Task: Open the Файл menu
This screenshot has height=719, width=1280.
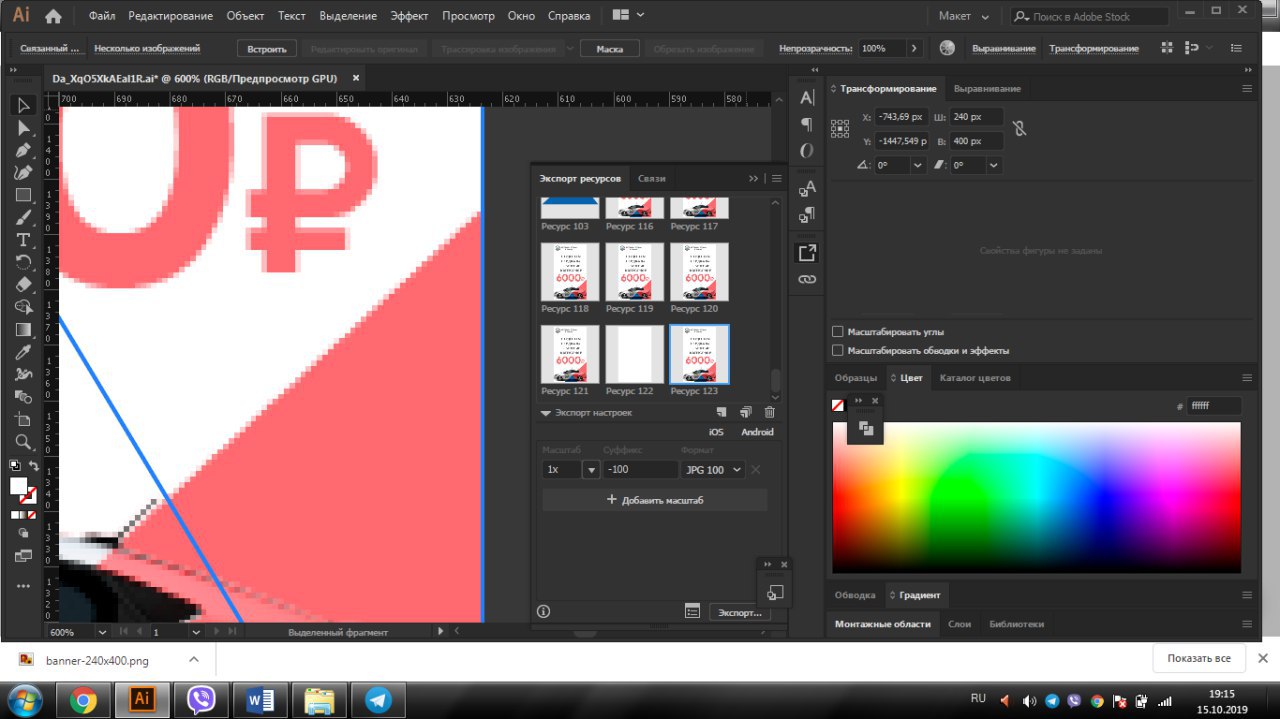Action: coord(102,16)
